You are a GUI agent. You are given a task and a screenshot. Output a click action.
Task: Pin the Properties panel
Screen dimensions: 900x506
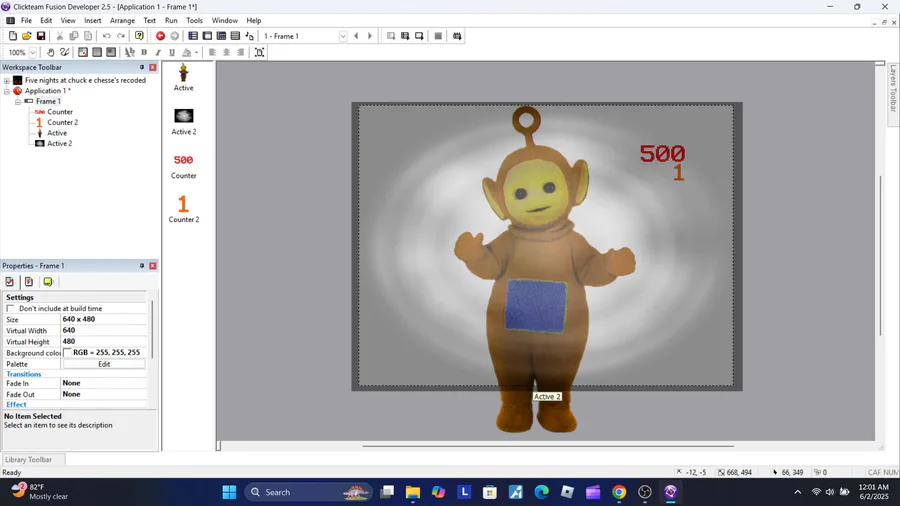[142, 266]
